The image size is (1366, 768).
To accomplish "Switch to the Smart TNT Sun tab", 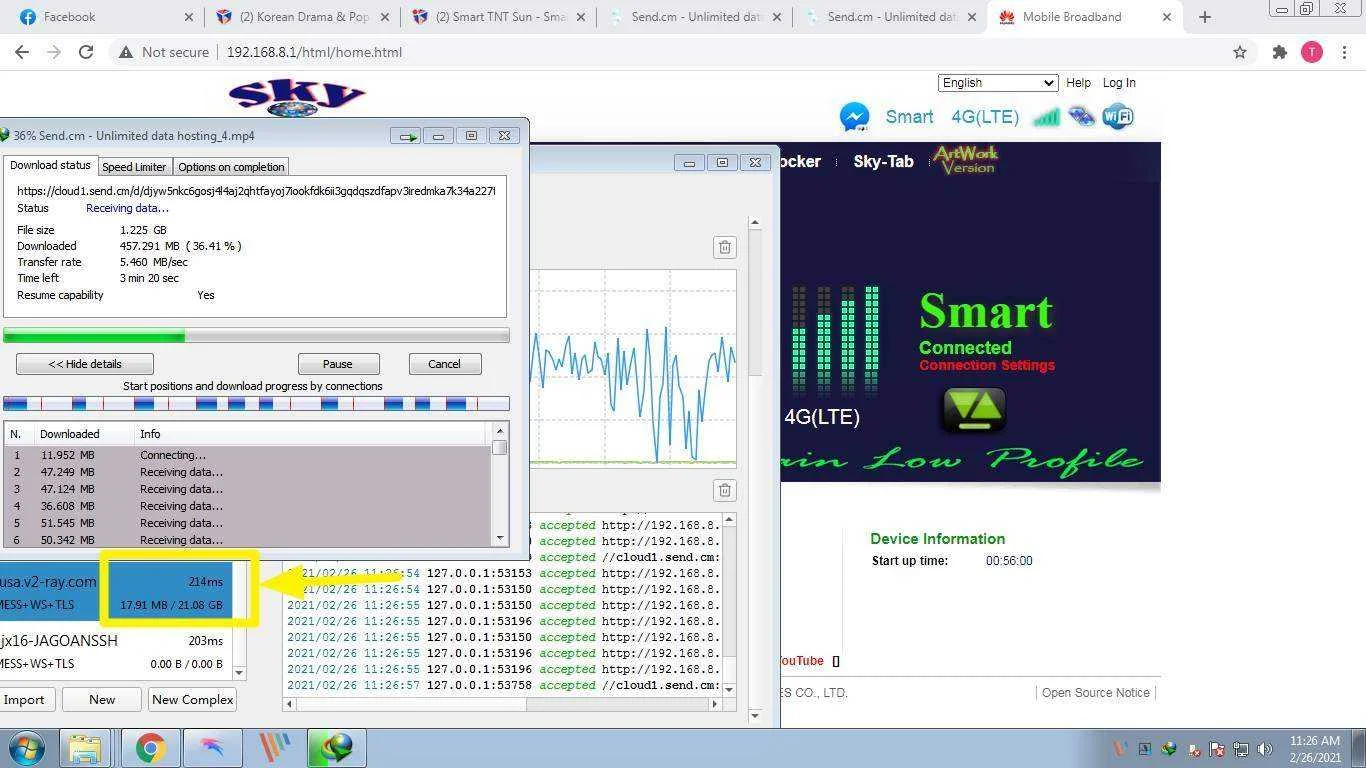I will 497,17.
